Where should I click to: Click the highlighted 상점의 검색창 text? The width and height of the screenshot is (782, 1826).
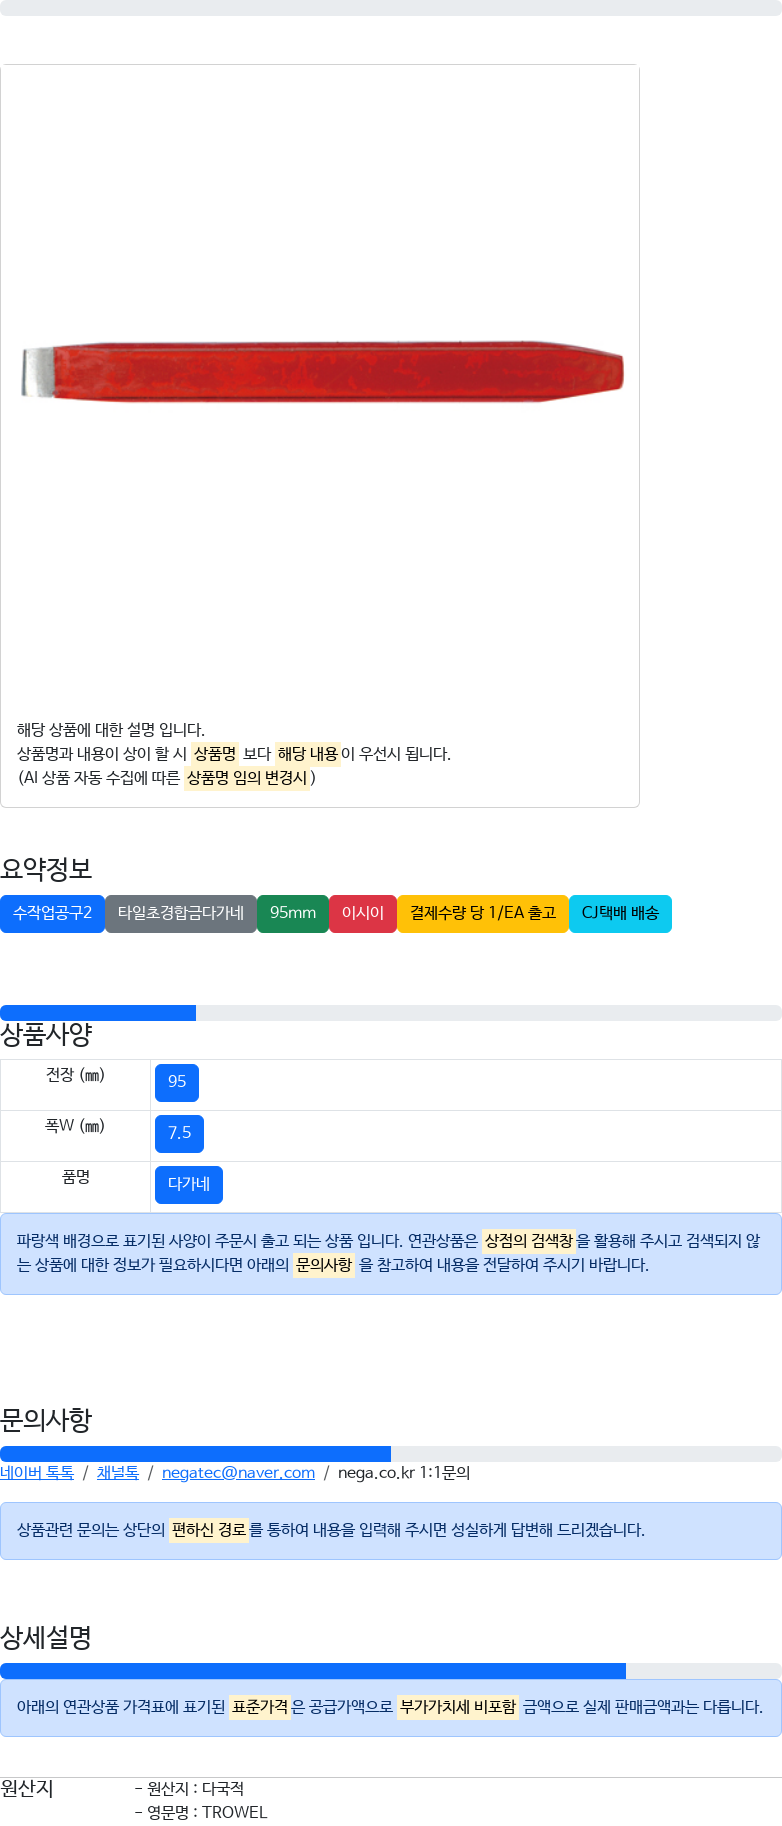[529, 1241]
